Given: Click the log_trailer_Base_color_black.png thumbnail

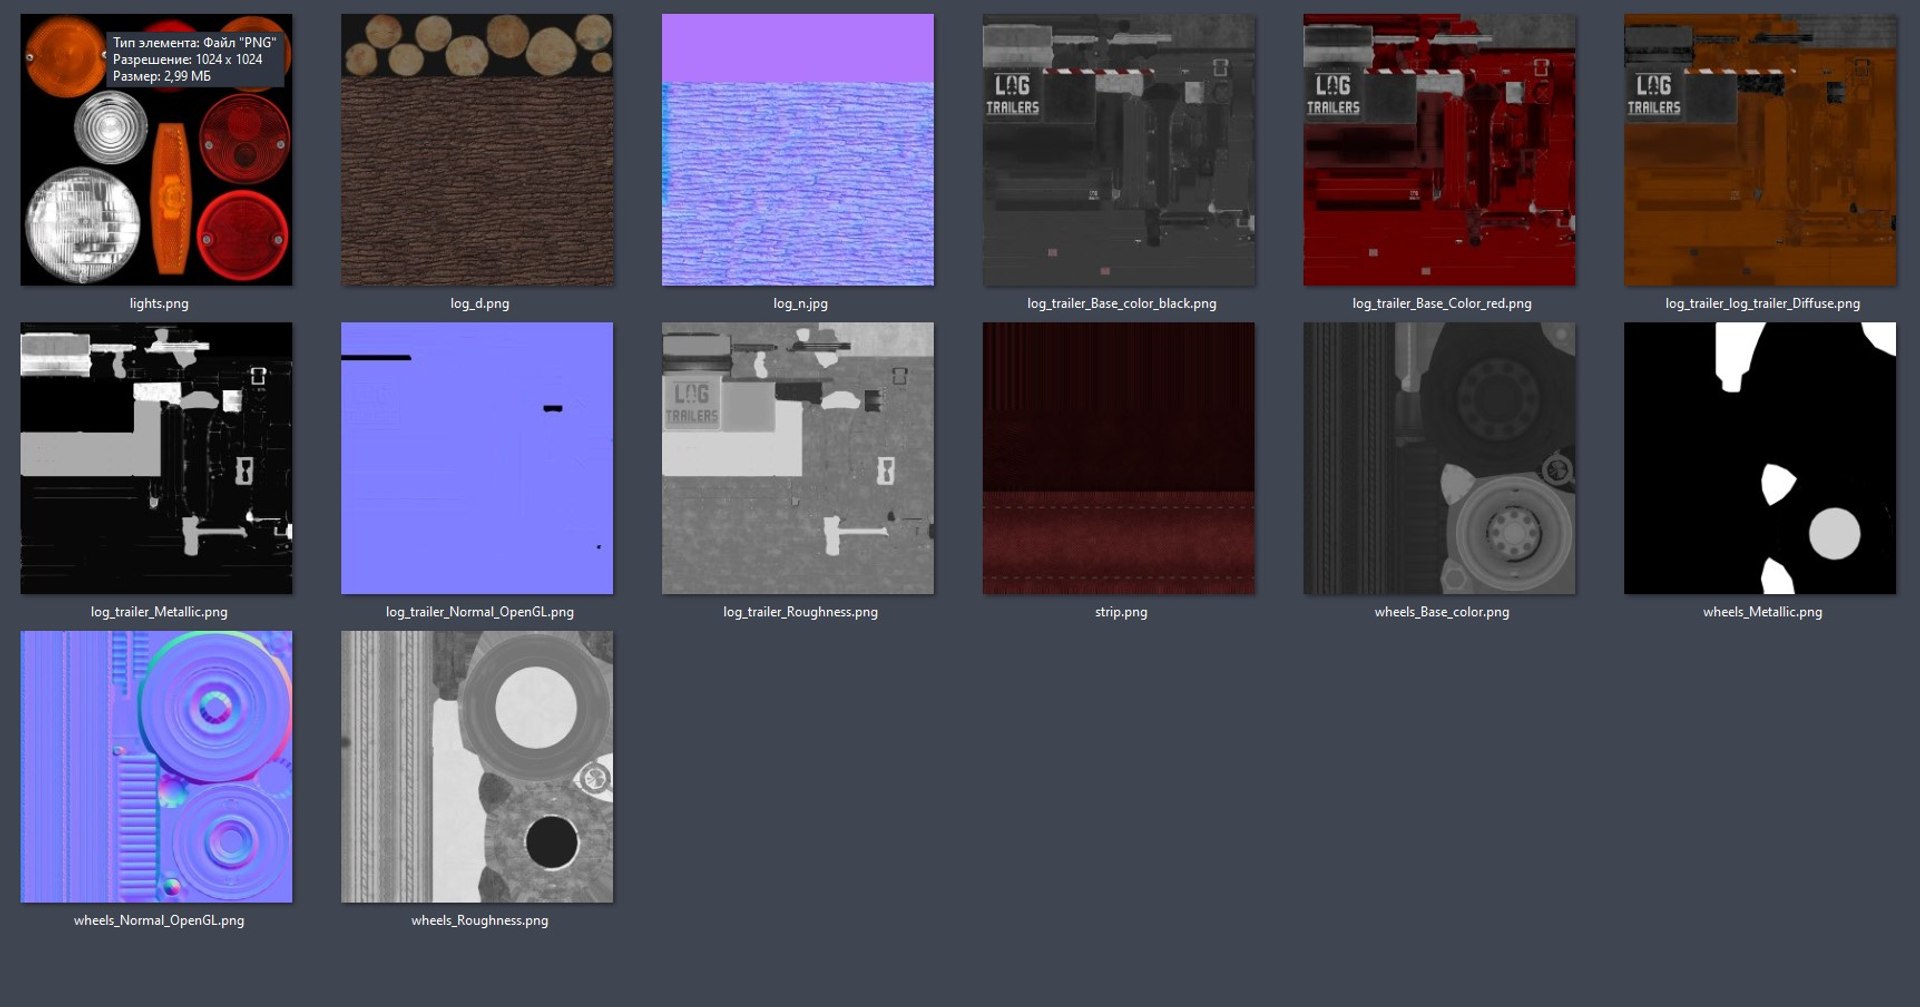Looking at the screenshot, I should tap(1119, 150).
